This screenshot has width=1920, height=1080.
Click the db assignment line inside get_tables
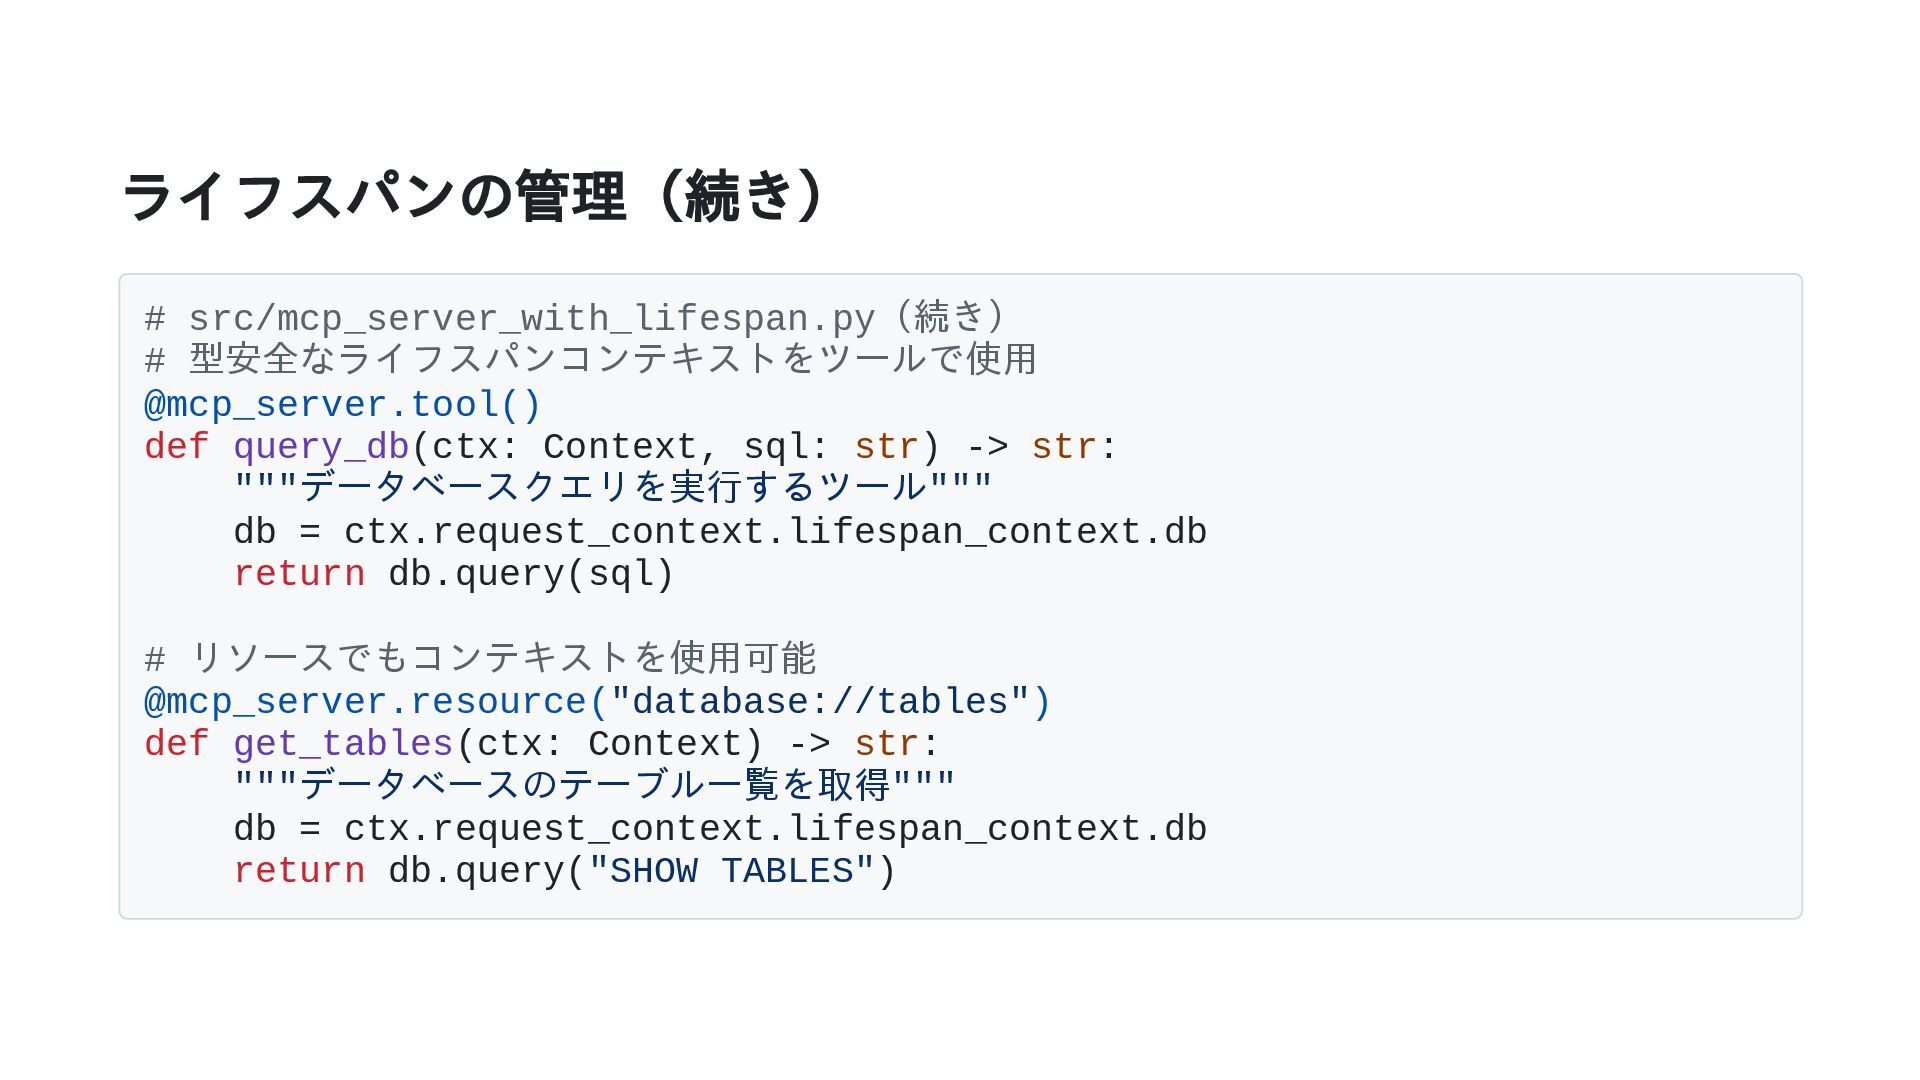tap(719, 829)
